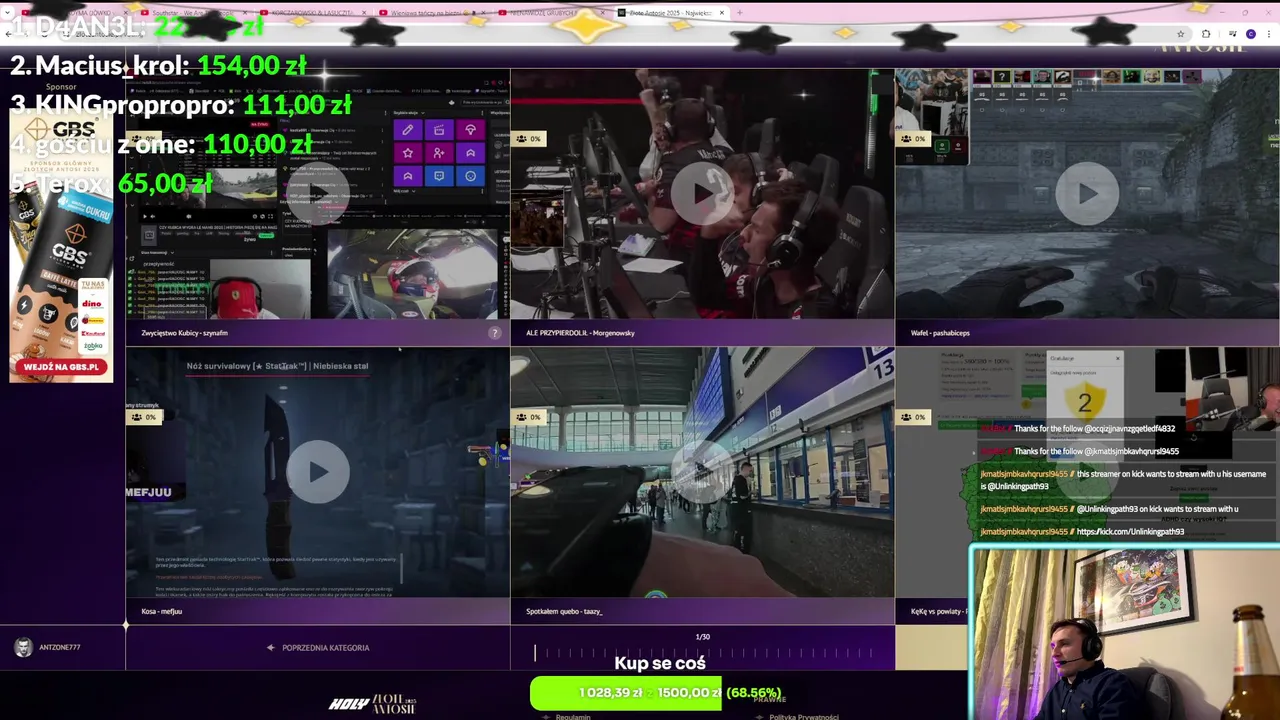Screen dimensions: 1280x720
Task: Click the HOLY logo in the footer
Action: pyautogui.click(x=348, y=704)
